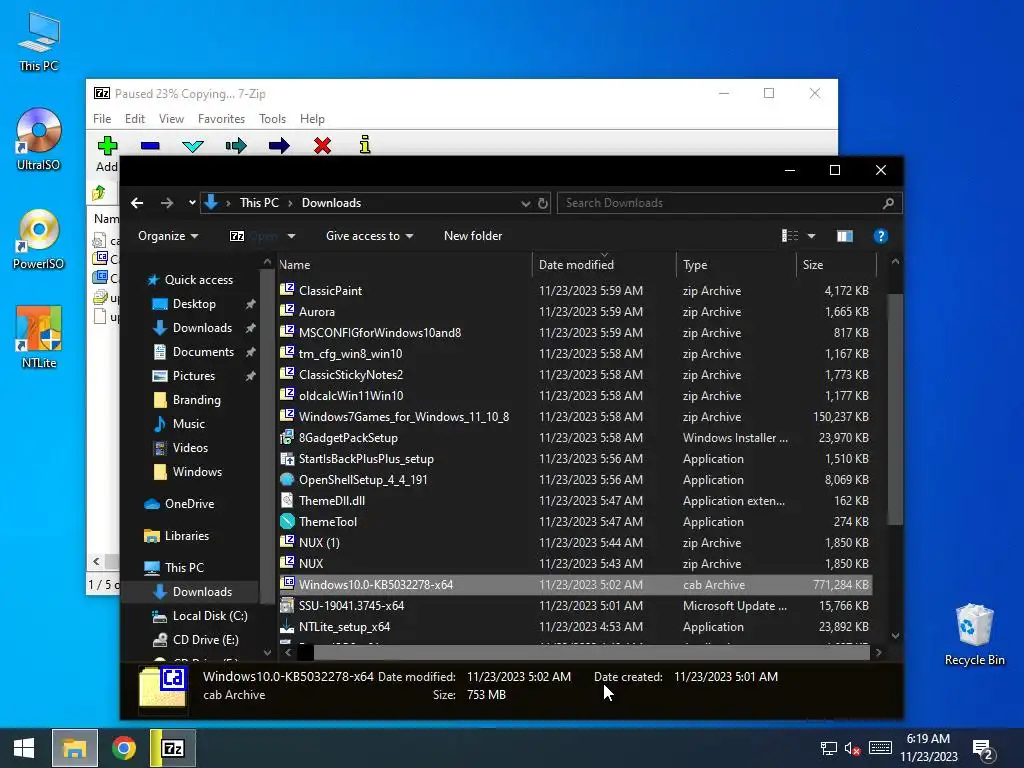Viewport: 1024px width, 768px height.
Task: Select the ClassicPaint zip file
Action: (x=575, y=291)
